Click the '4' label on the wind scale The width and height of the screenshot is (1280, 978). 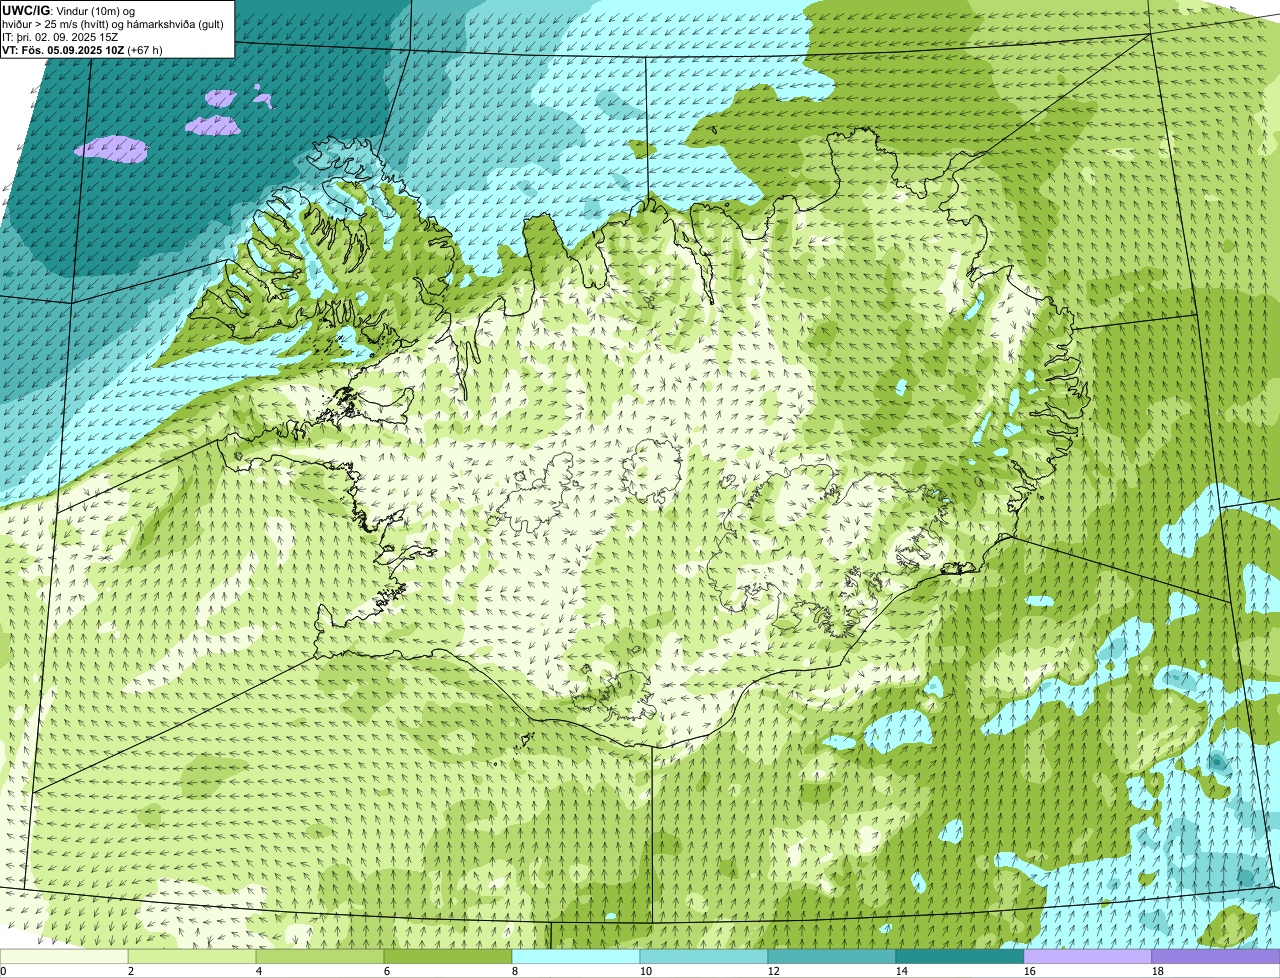(x=259, y=971)
